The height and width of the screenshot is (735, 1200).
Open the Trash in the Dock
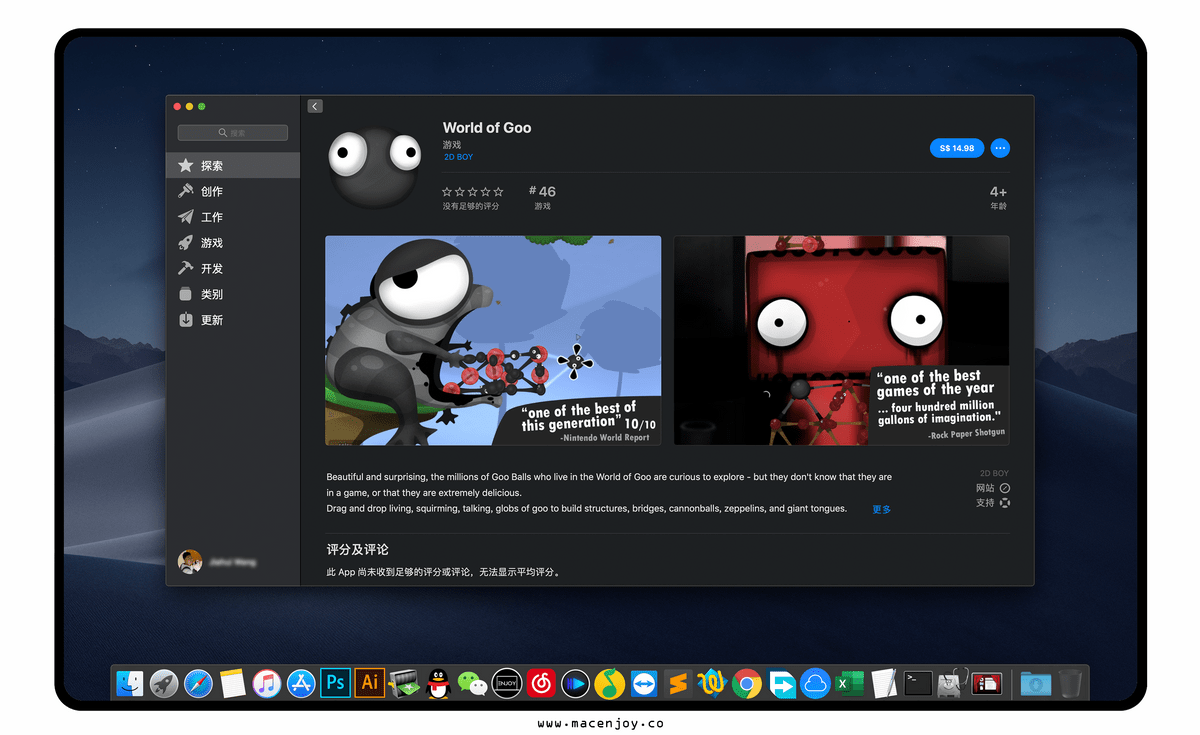[x=1070, y=683]
